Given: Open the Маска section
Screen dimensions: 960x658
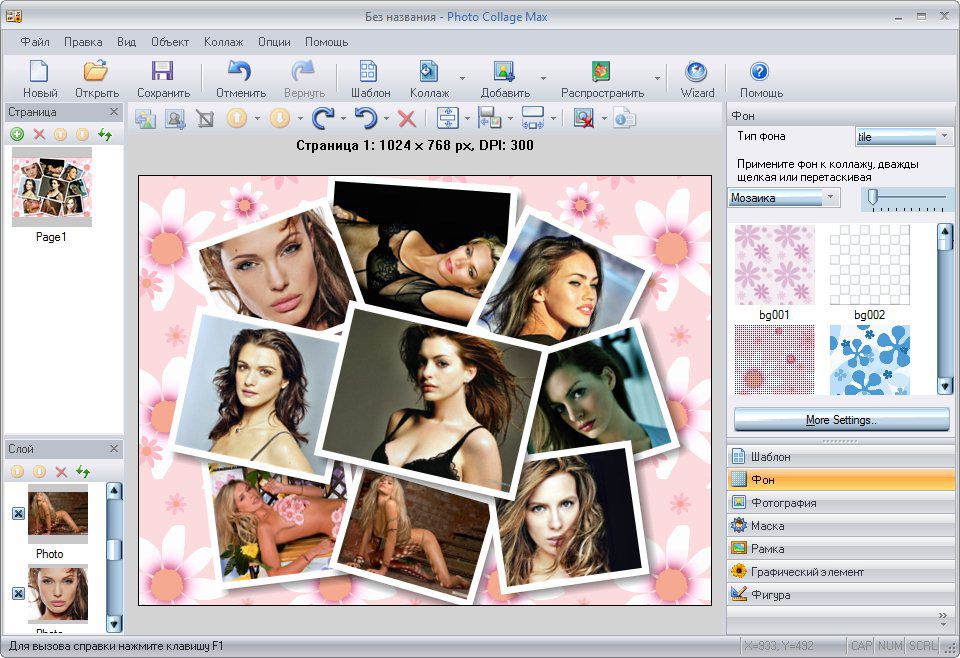Looking at the screenshot, I should point(841,525).
